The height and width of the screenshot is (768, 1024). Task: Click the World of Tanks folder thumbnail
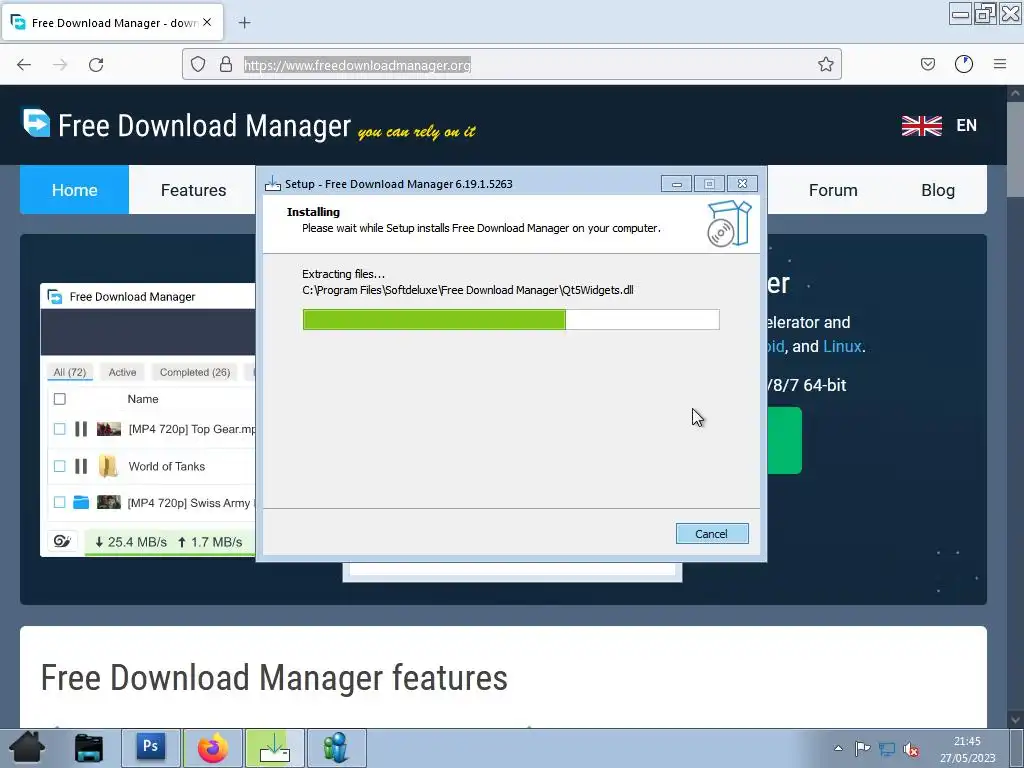[108, 466]
